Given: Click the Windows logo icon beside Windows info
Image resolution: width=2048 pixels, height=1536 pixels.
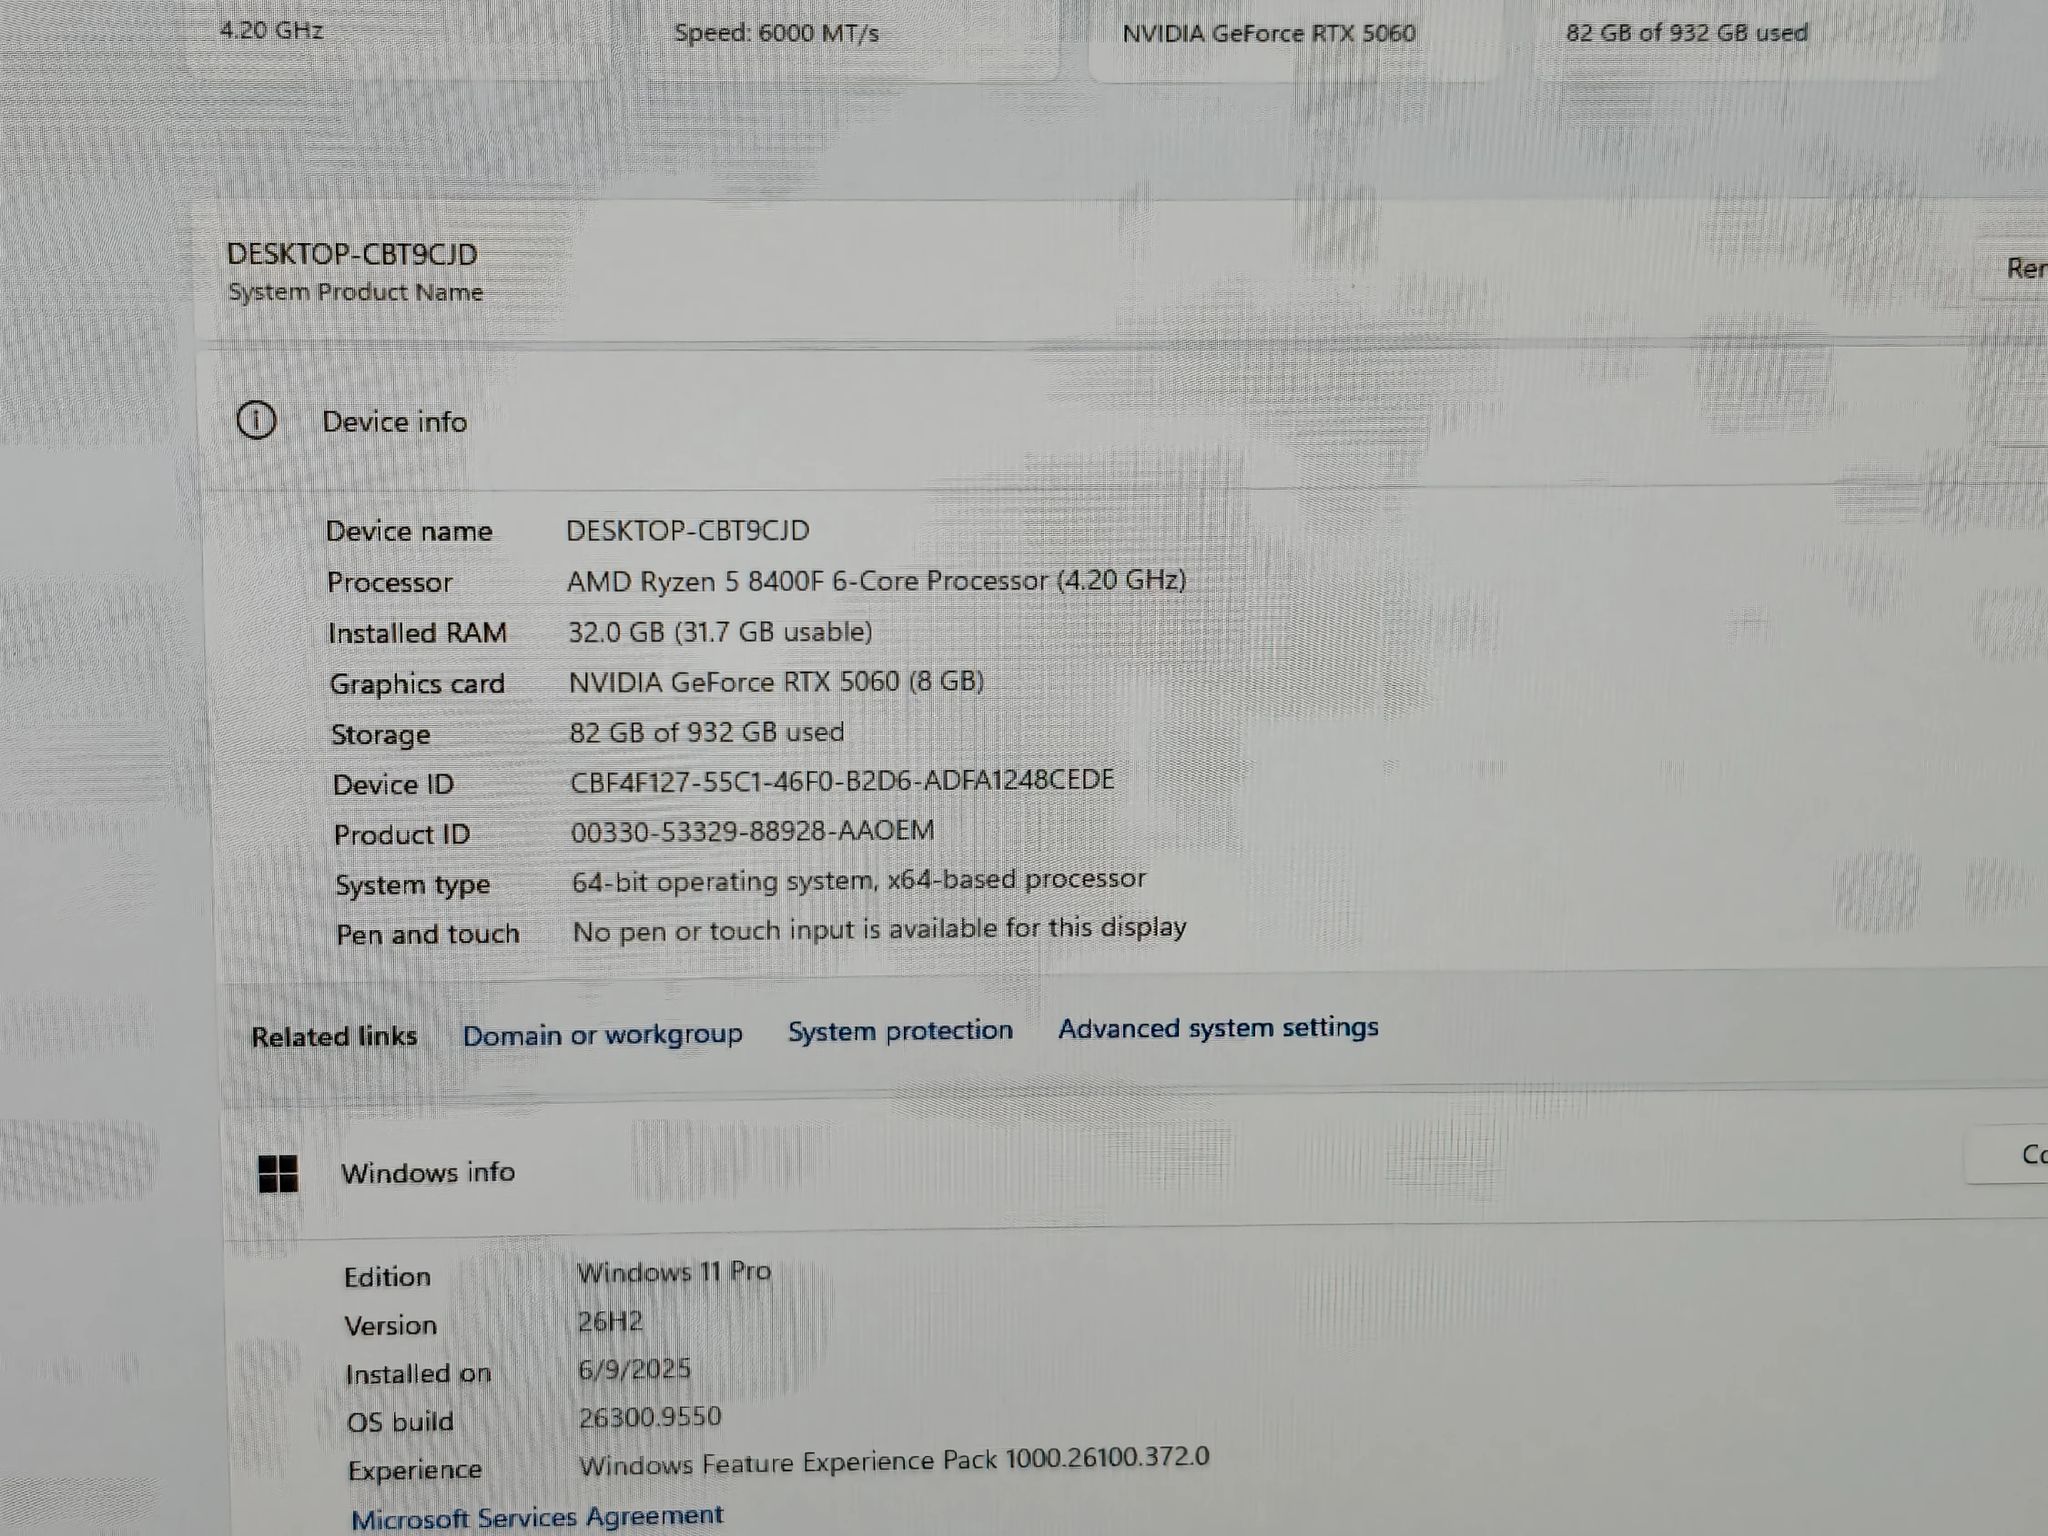Looking at the screenshot, I should click(x=278, y=1173).
